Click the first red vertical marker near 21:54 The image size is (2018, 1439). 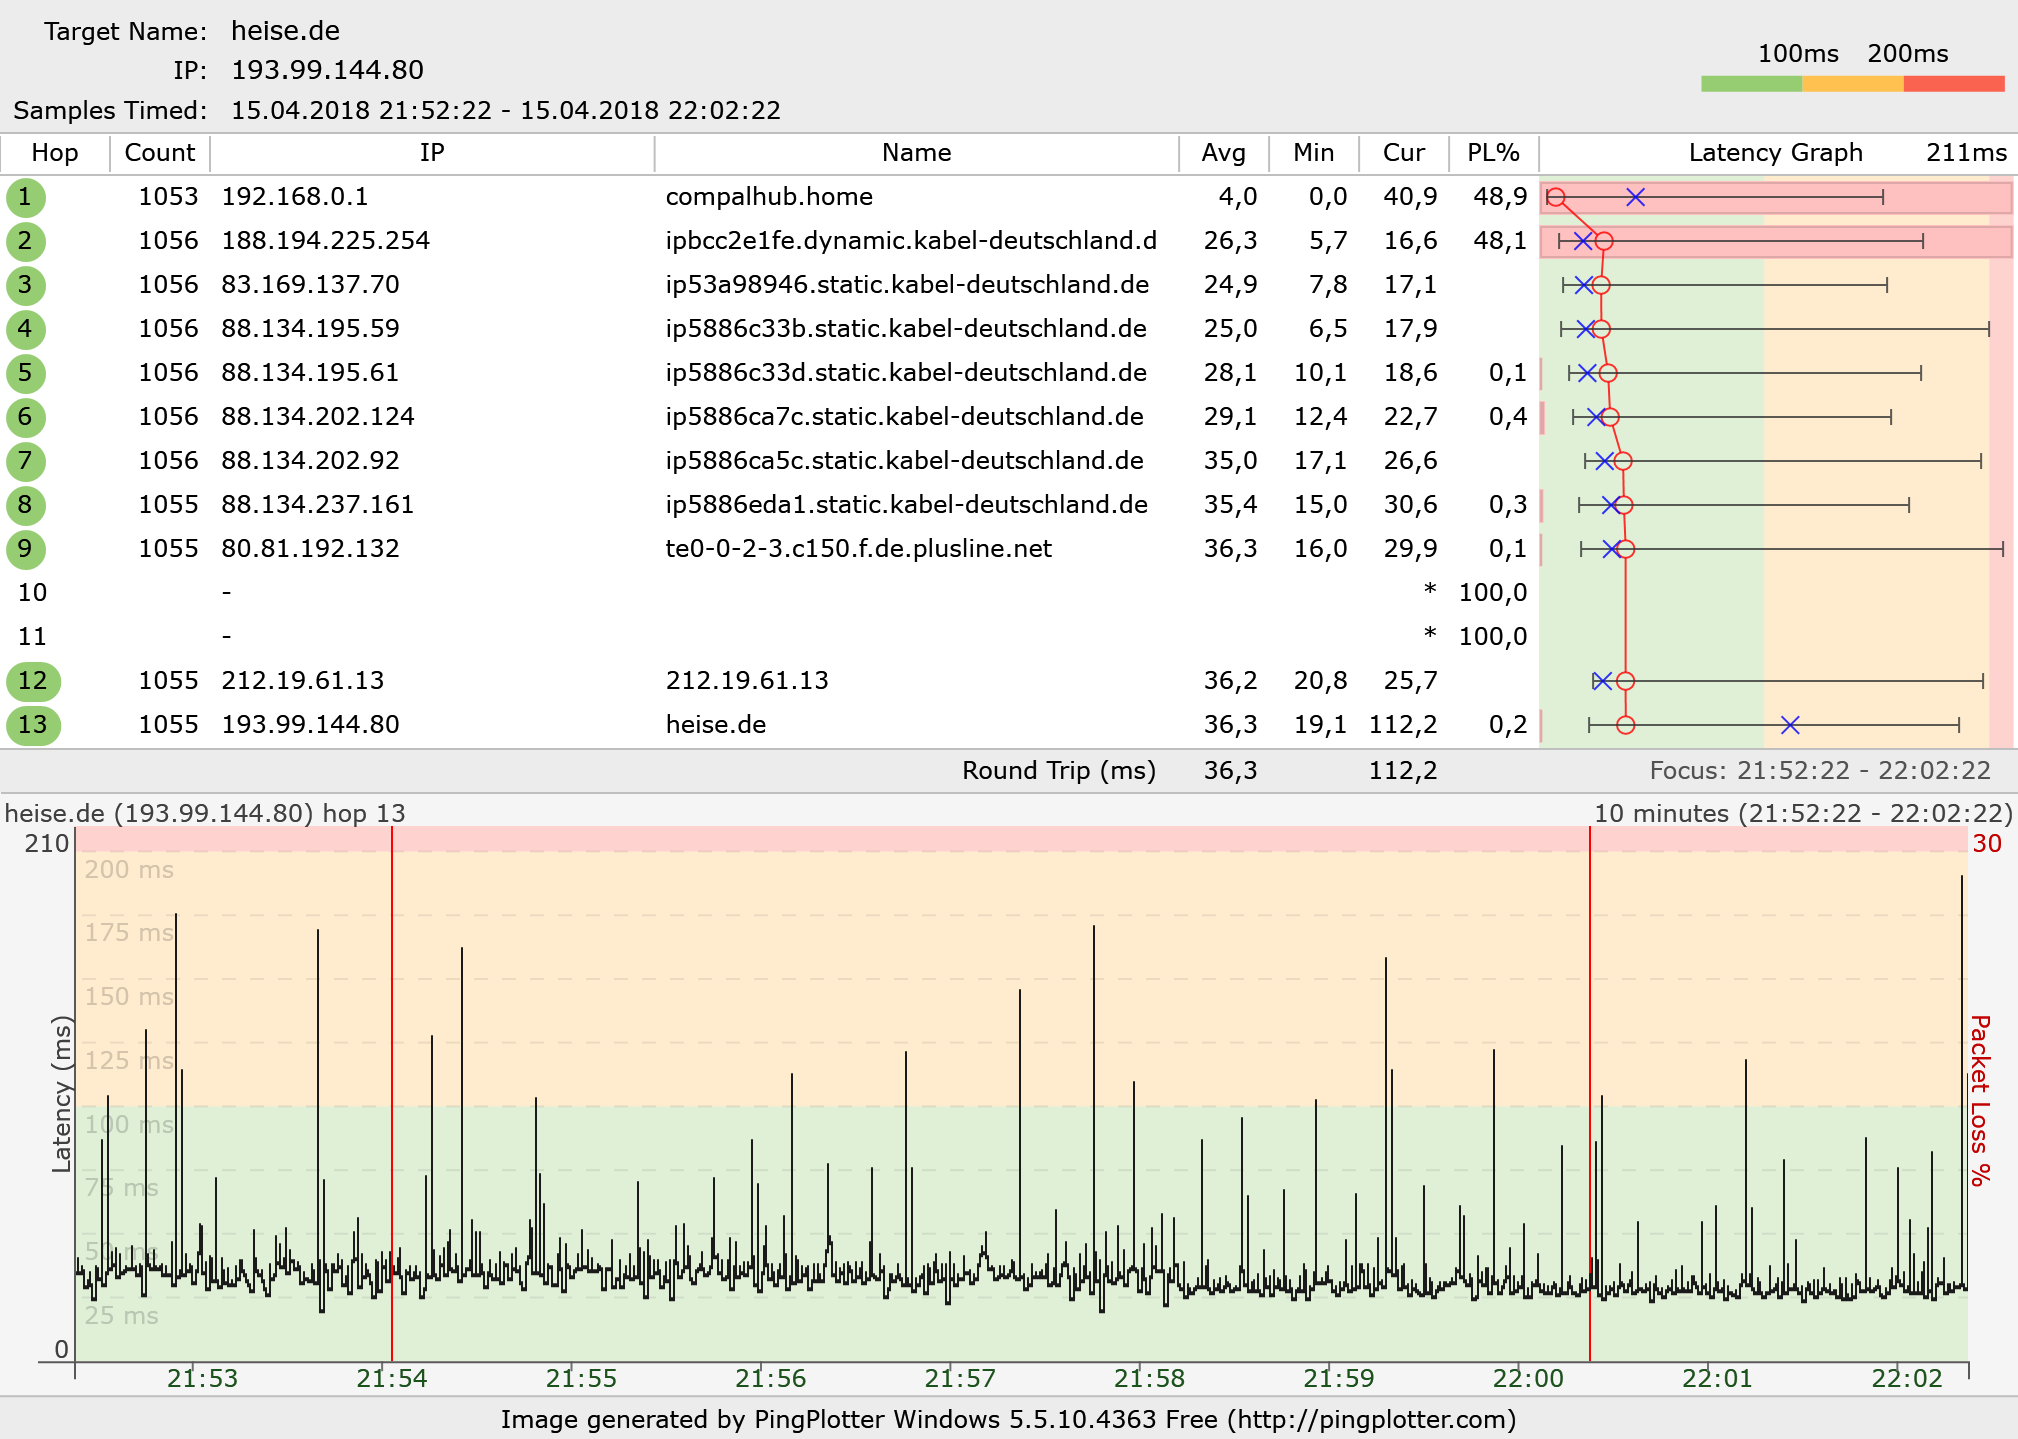[392, 1094]
